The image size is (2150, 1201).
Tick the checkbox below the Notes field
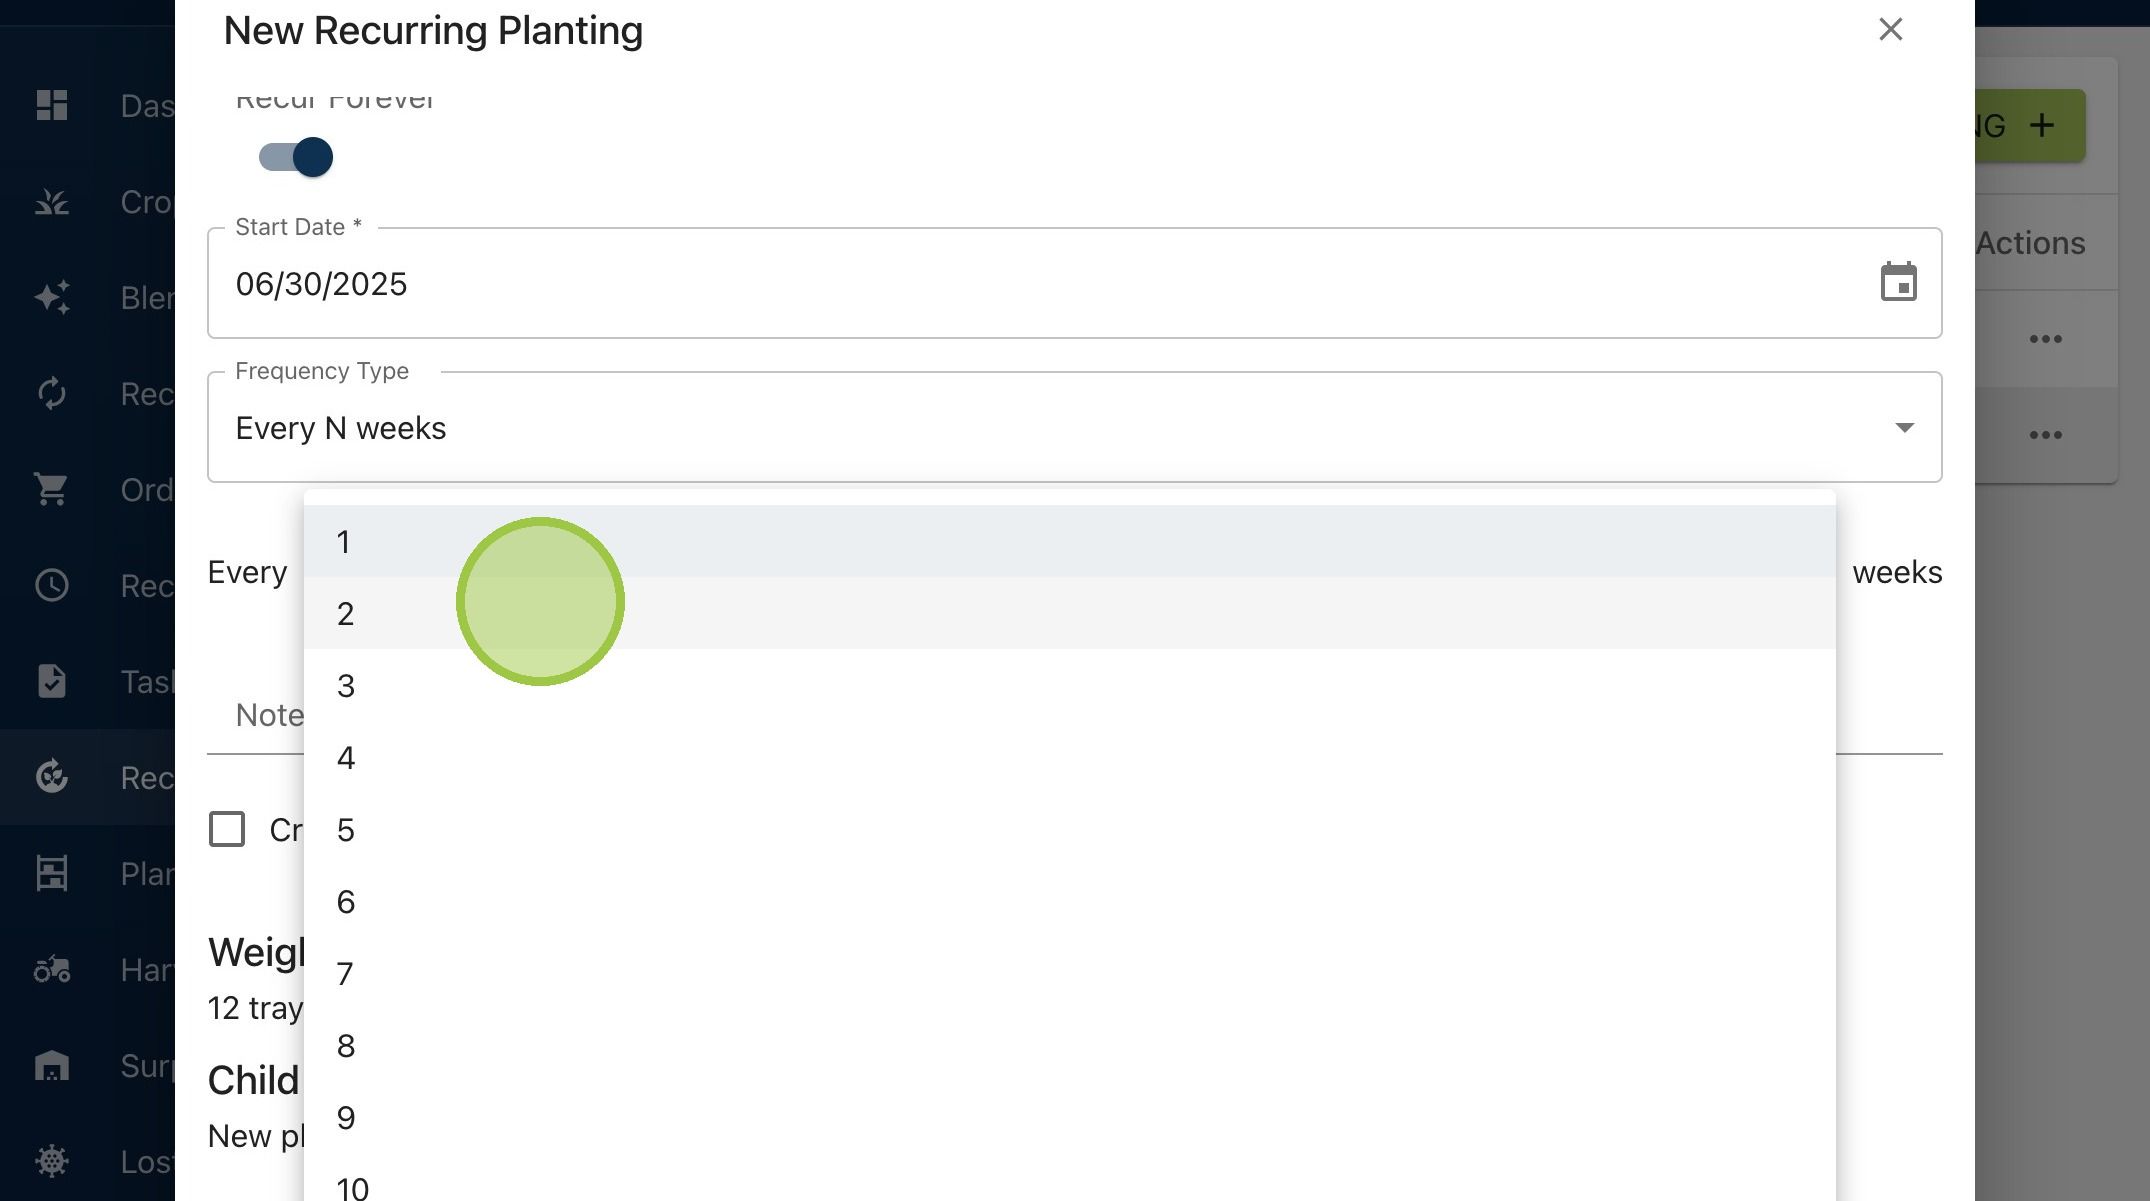227,829
